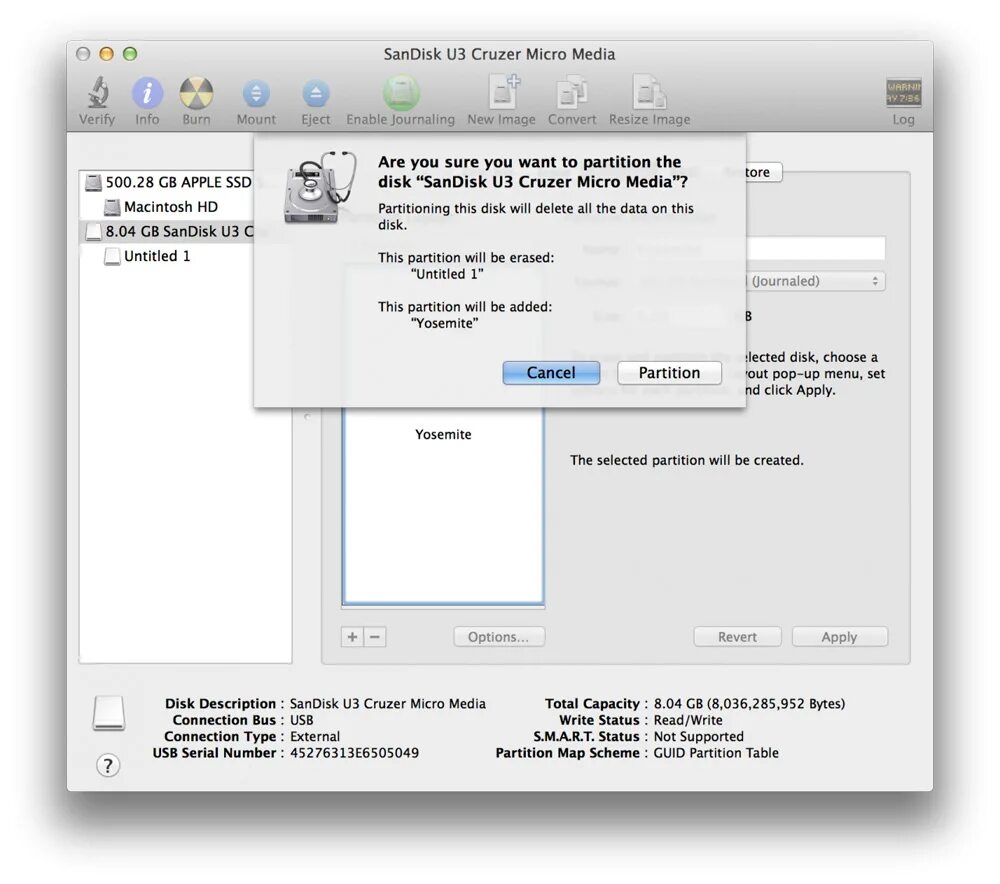Open the Options... button
The image size is (1000, 884).
pyautogui.click(x=499, y=637)
